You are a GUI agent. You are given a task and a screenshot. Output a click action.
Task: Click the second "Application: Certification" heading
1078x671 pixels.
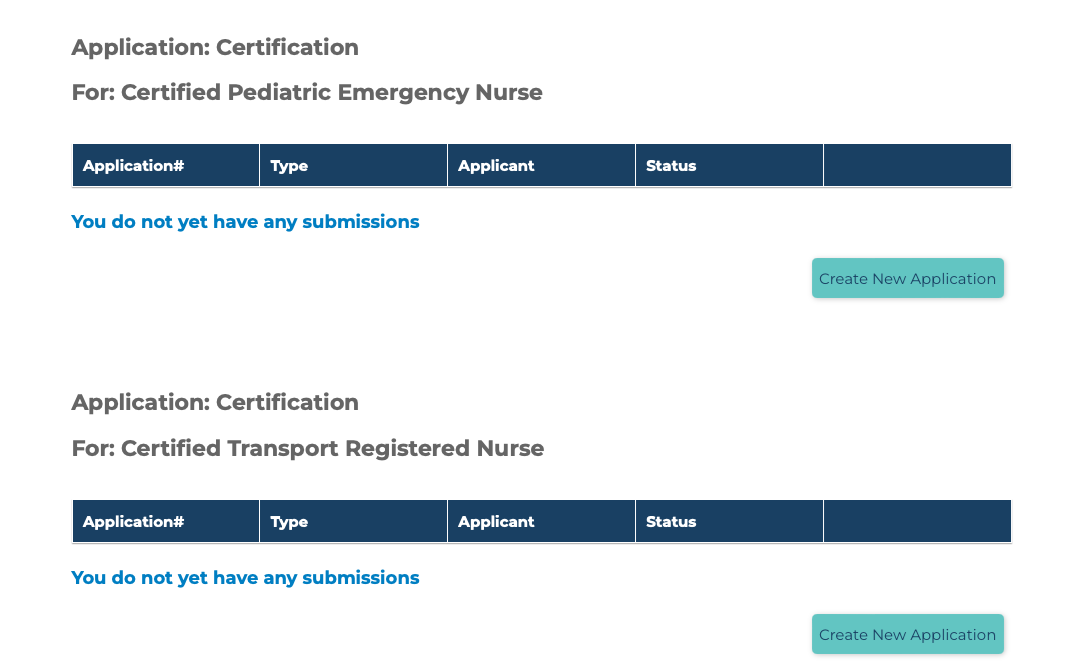coord(215,403)
